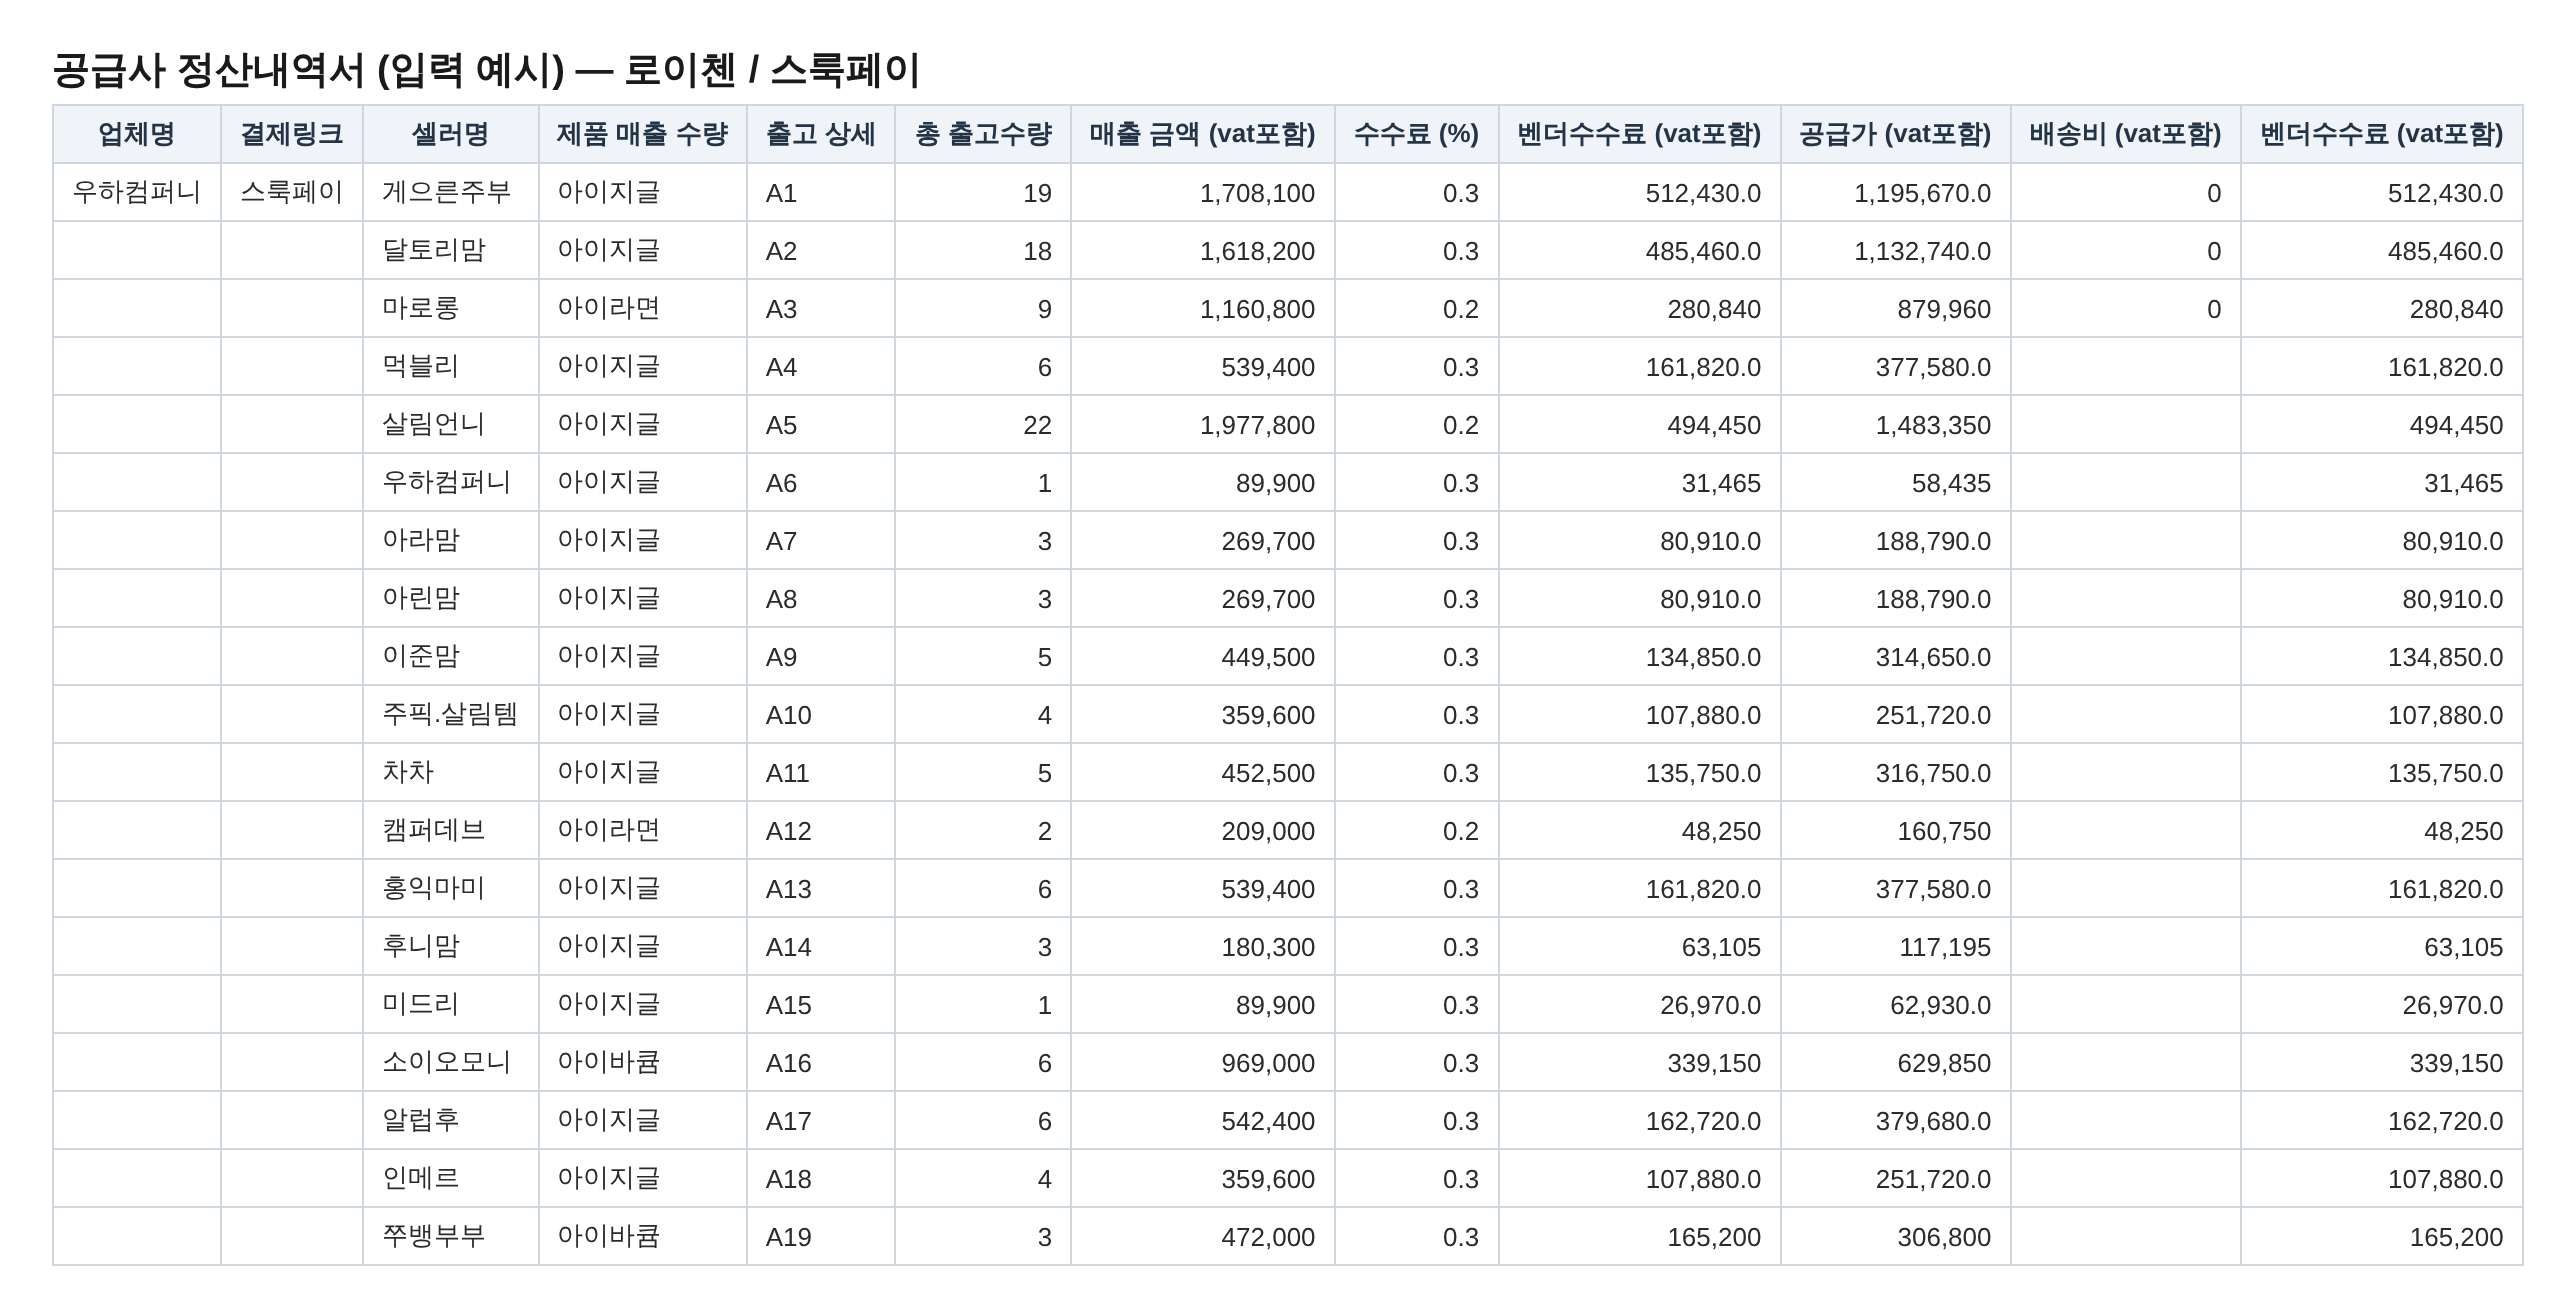
Task: Click the A5 출고 상세 cell
Action: tap(821, 424)
